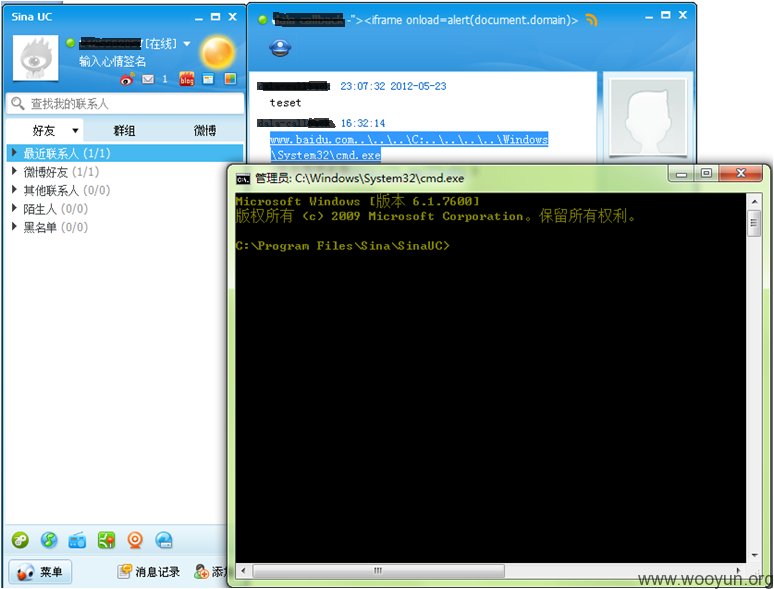
Task: Open the Weibo eye icon in Sina UC header
Action: 127,79
